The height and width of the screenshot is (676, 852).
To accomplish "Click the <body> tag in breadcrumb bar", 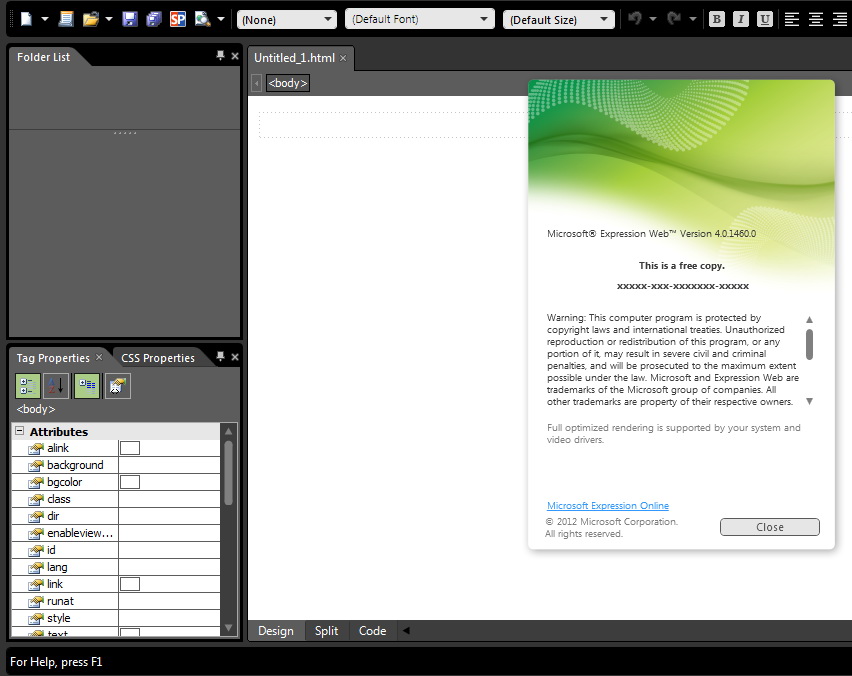I will 288,83.
